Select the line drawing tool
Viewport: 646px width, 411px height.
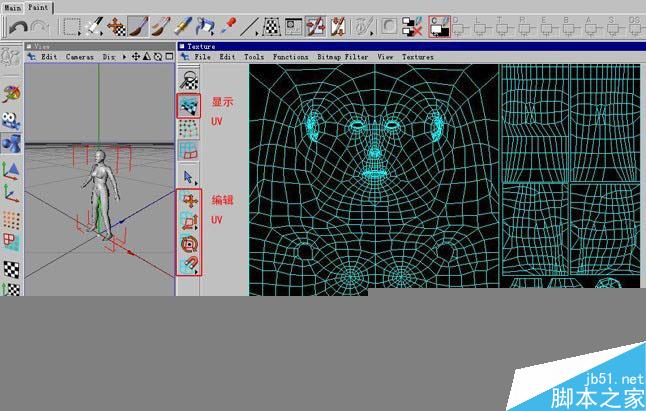(x=249, y=27)
